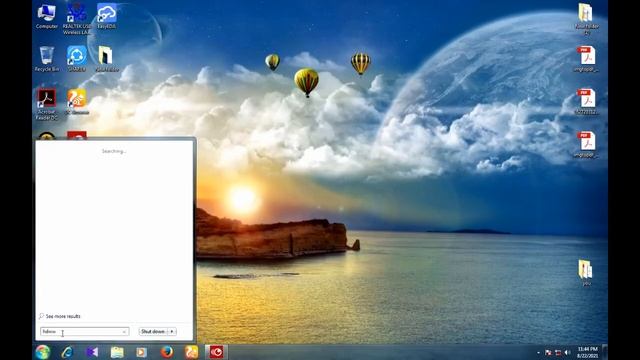Open Windows Media Player from the taskbar
Screen dimensions: 640x360
tap(142, 352)
